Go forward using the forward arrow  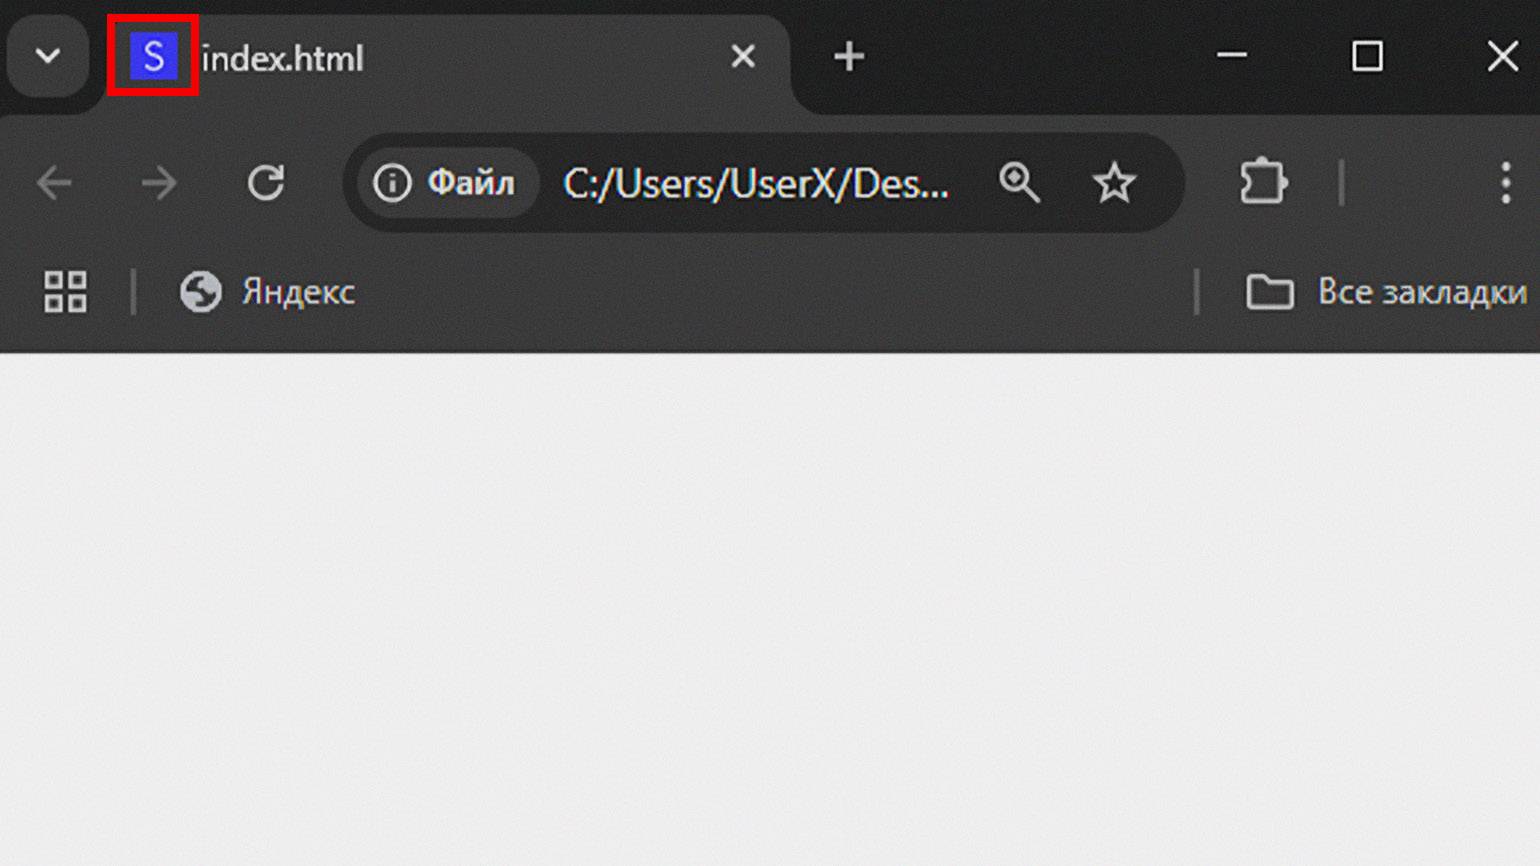159,183
